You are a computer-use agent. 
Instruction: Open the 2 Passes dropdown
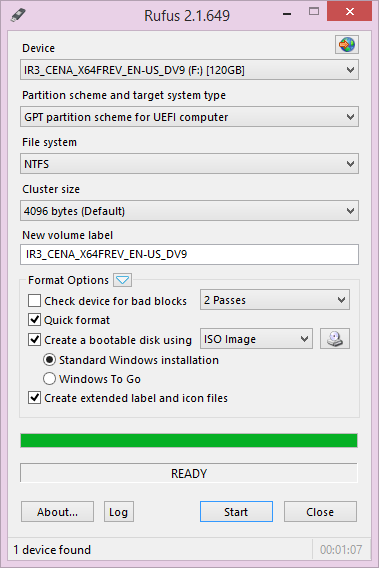[275, 300]
